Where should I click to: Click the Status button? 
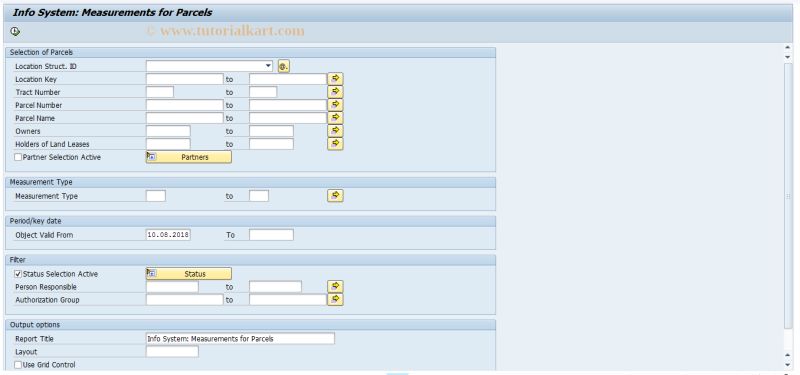pos(189,274)
